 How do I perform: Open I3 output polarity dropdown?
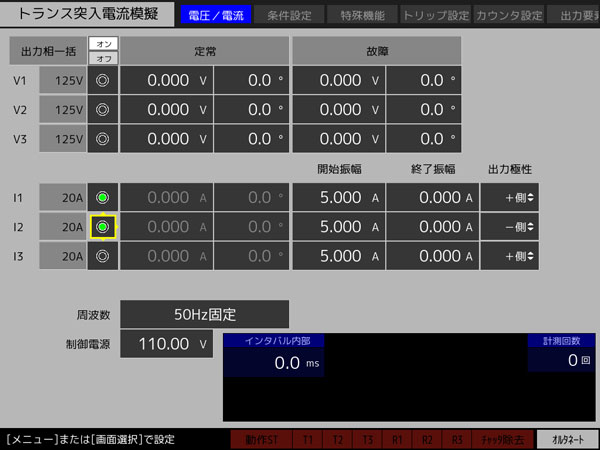click(x=509, y=256)
